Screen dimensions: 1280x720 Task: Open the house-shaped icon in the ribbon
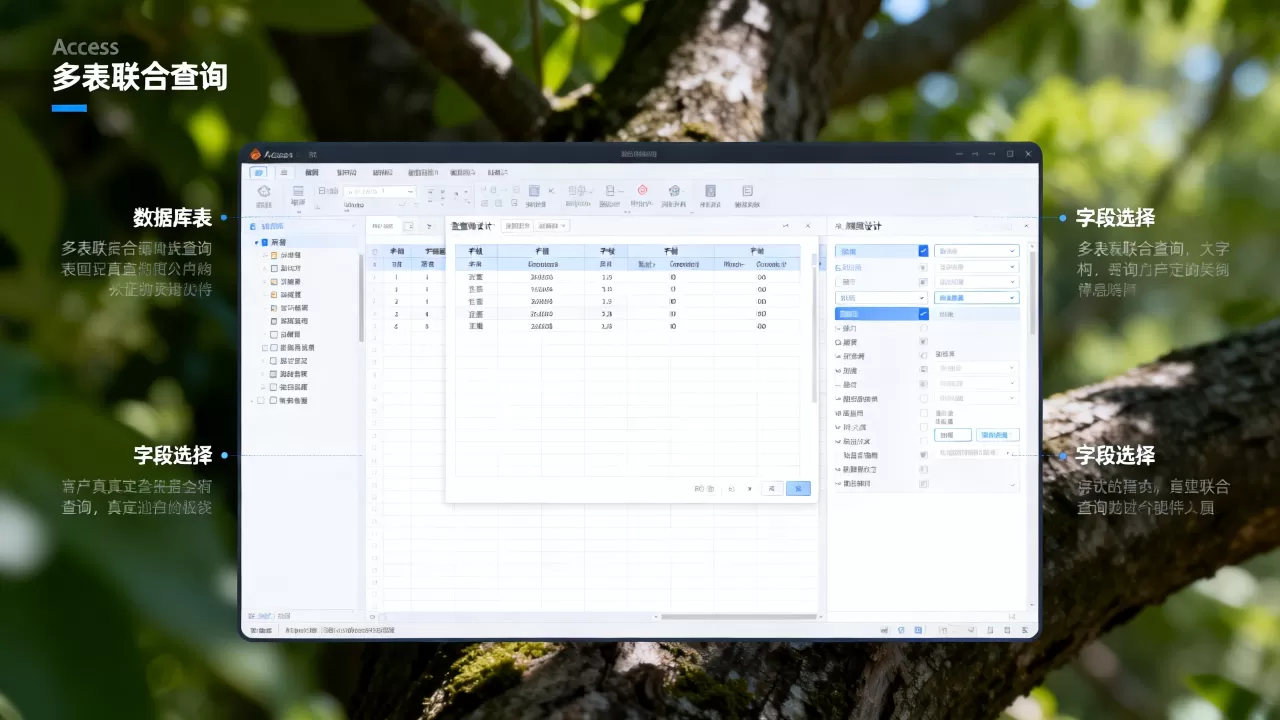(x=264, y=191)
